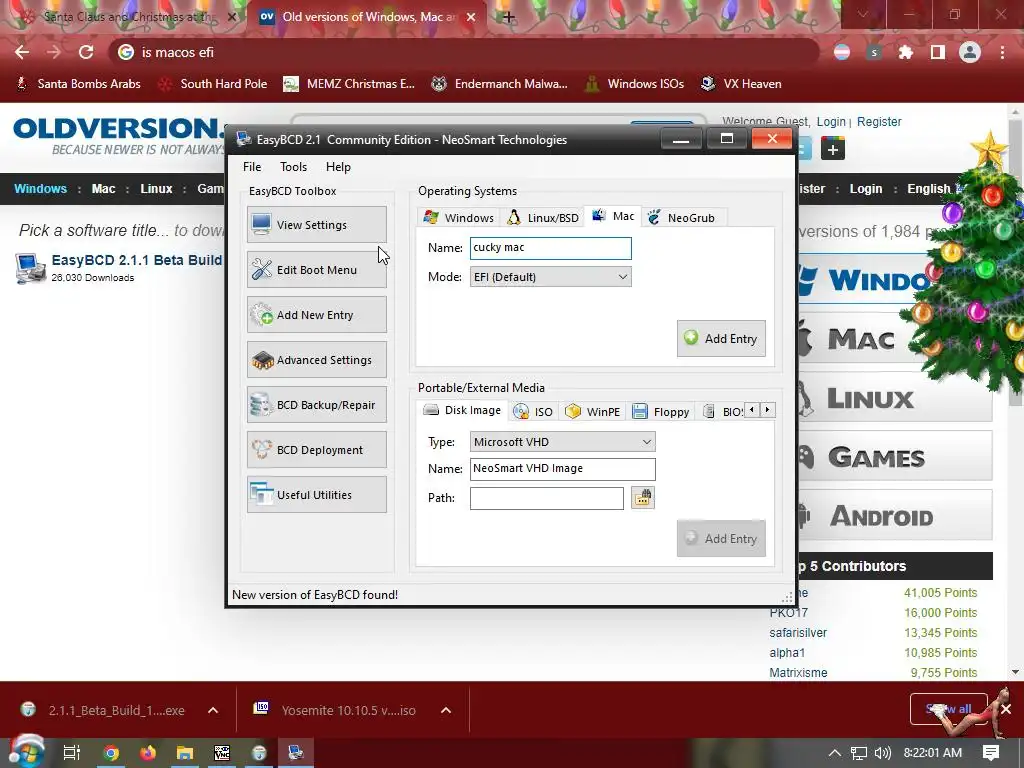Open the Windows ISOs bookmark
Viewport: 1024px width, 768px height.
pyautogui.click(x=634, y=84)
